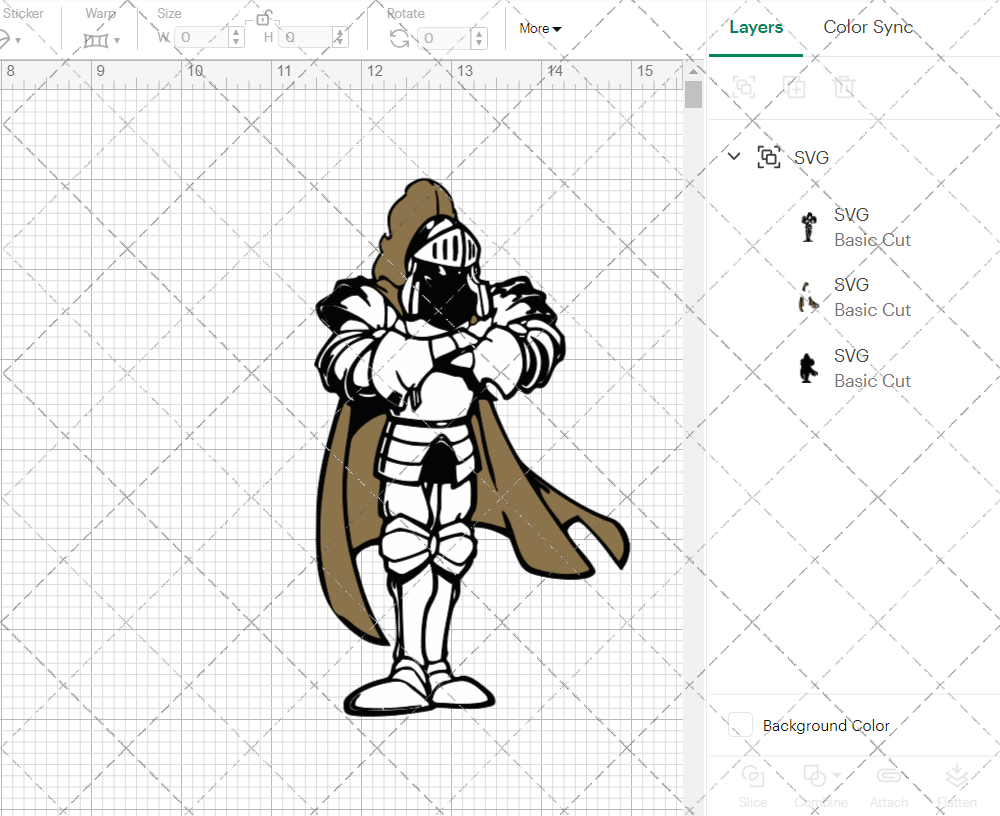Open the More dropdown

[539, 28]
